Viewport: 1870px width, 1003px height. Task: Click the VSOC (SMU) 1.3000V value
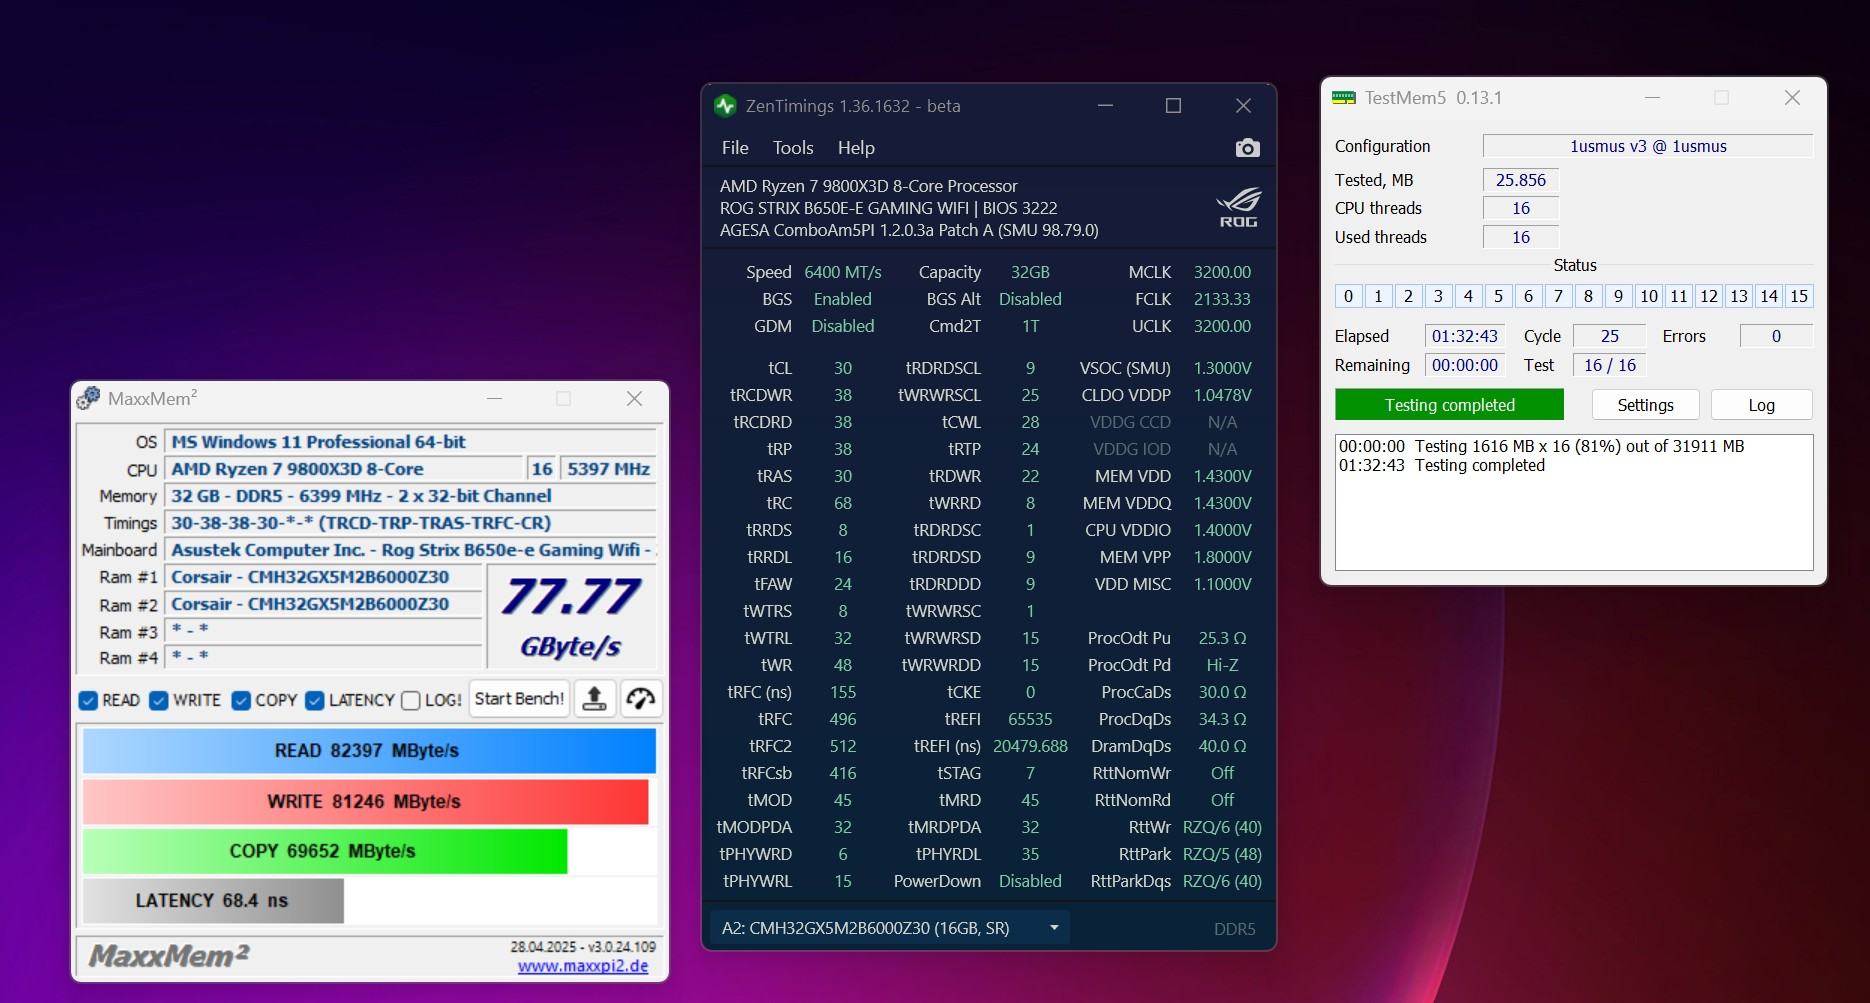(x=1222, y=368)
